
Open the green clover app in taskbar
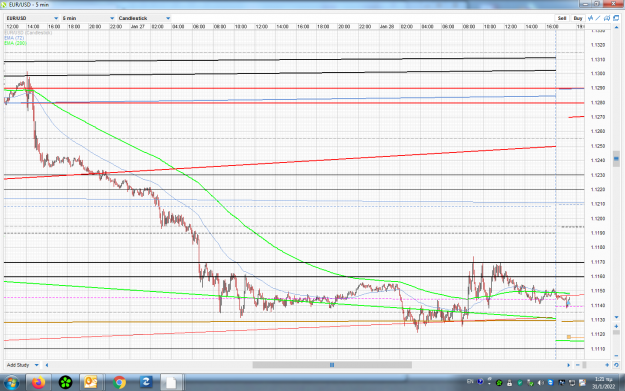65,383
